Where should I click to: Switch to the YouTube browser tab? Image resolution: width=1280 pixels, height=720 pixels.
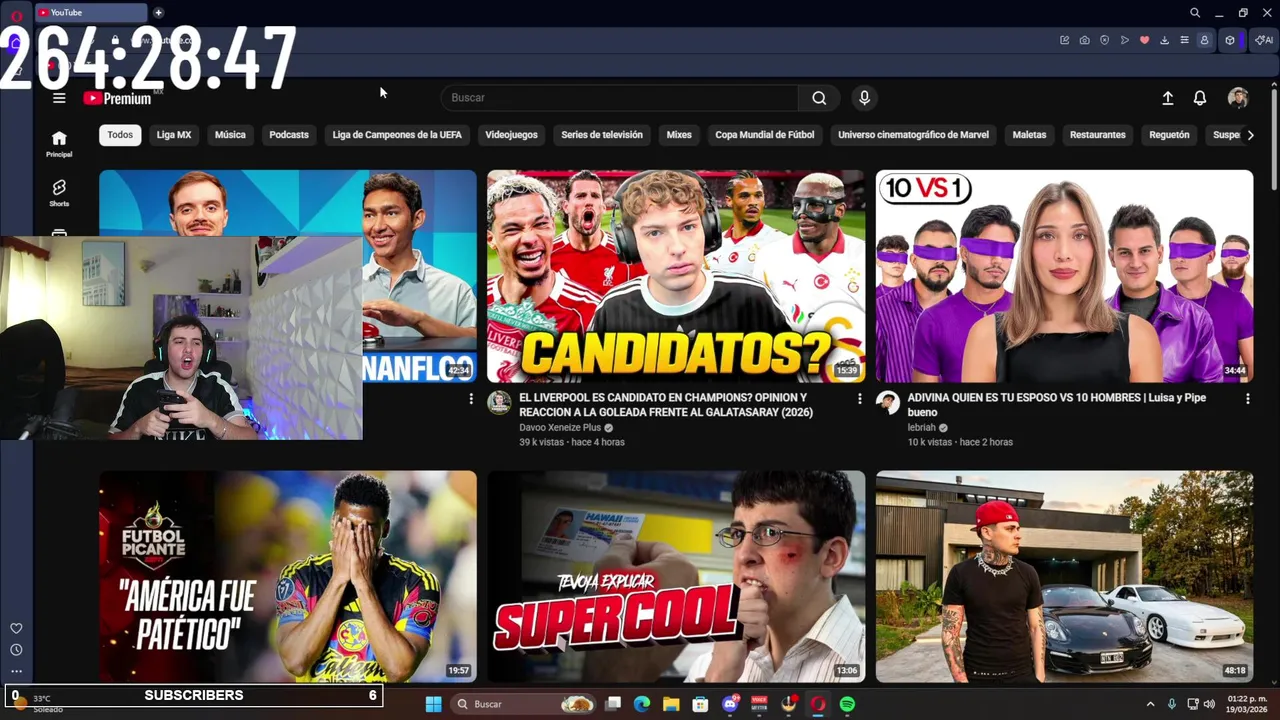tap(90, 13)
